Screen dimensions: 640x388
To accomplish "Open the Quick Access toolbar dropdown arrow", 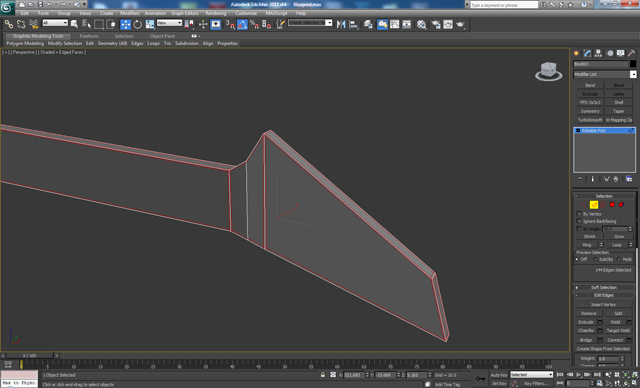I will click(x=84, y=4).
